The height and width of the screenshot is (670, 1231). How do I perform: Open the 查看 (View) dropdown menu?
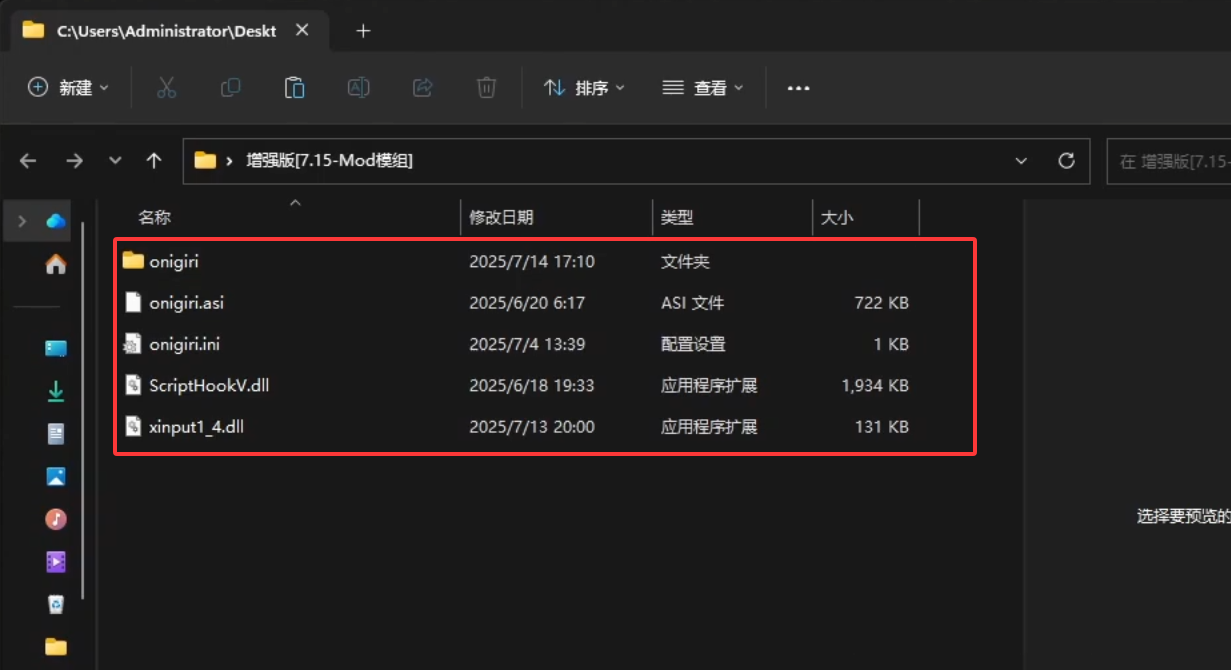coord(703,88)
